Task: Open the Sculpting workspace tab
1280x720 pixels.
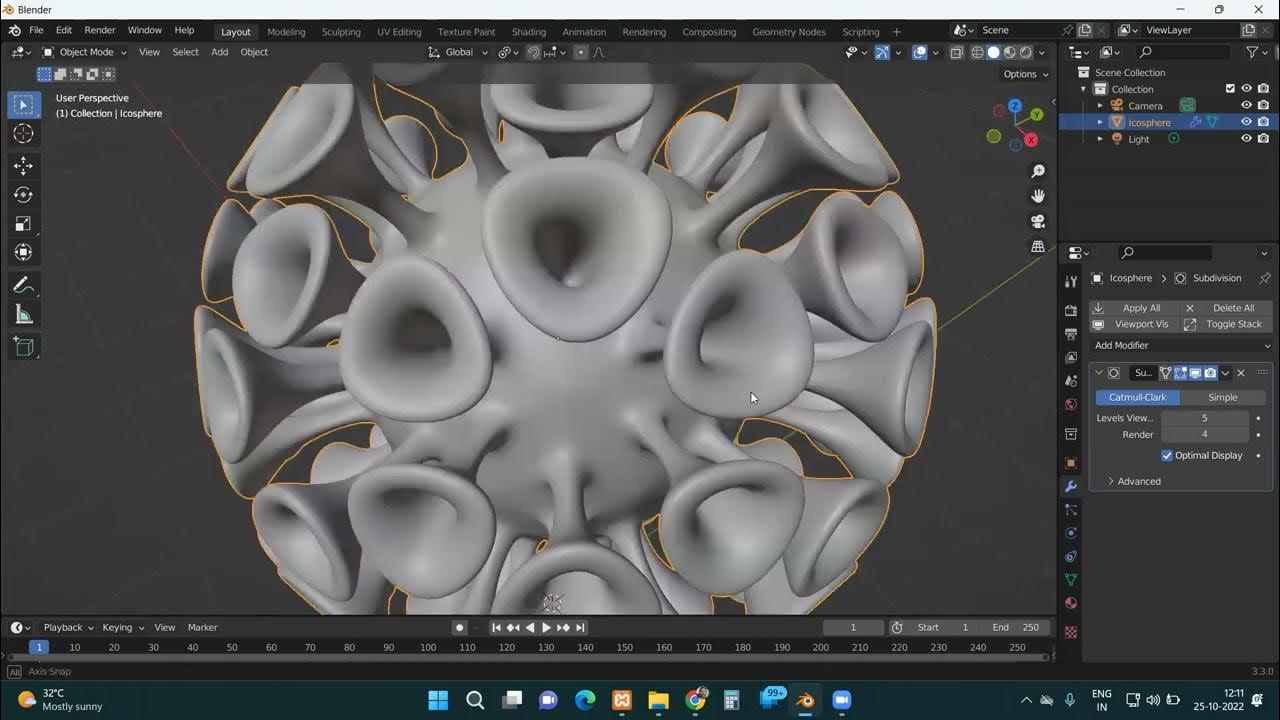Action: [x=341, y=31]
